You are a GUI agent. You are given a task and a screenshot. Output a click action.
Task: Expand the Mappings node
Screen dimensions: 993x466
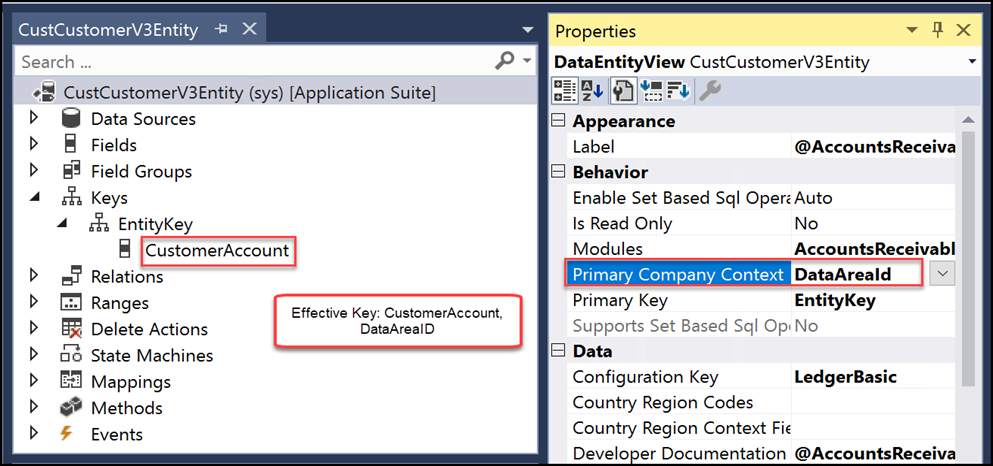pos(34,381)
